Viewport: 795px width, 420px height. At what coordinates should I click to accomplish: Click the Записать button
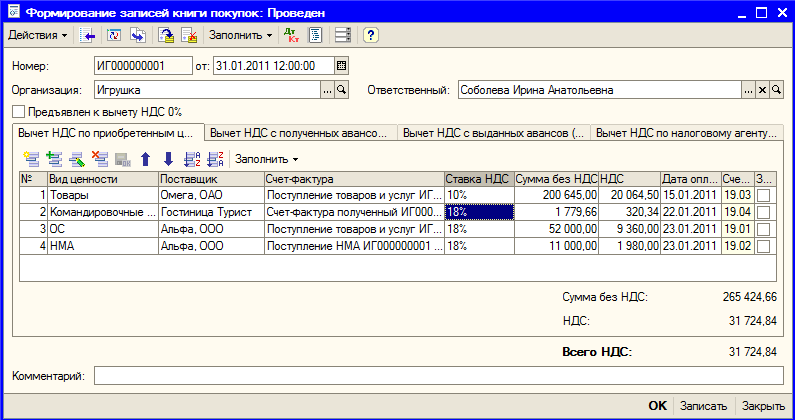pyautogui.click(x=704, y=406)
